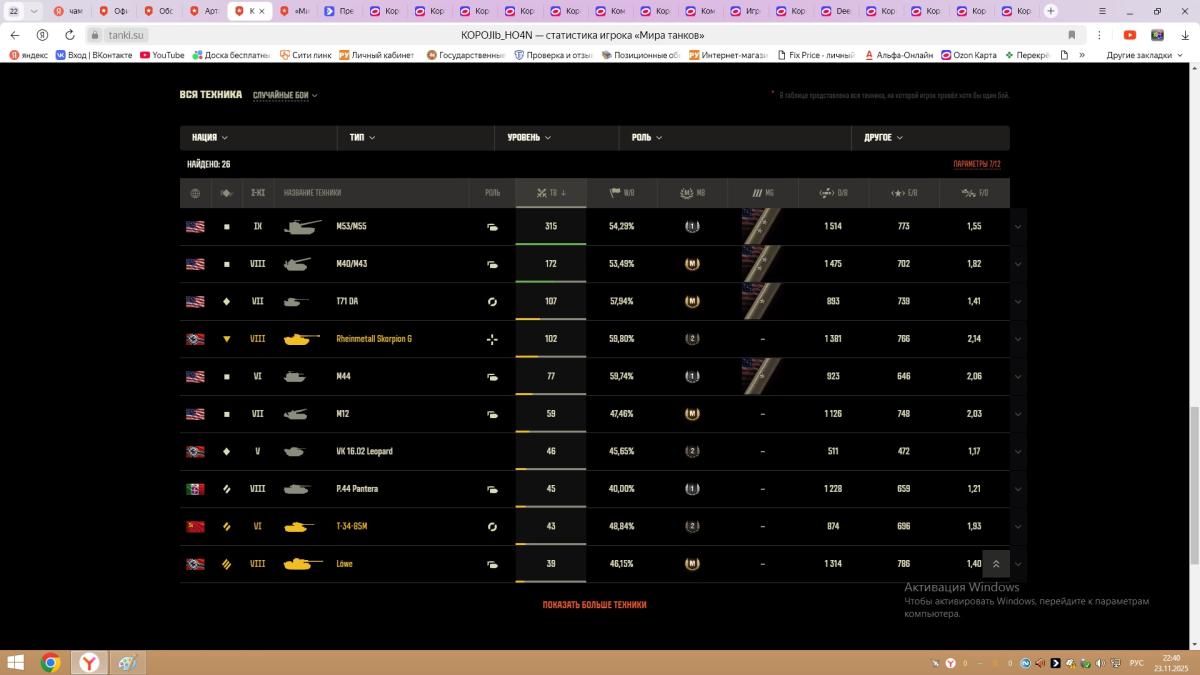Click the win rate flag column header

click(x=621, y=193)
